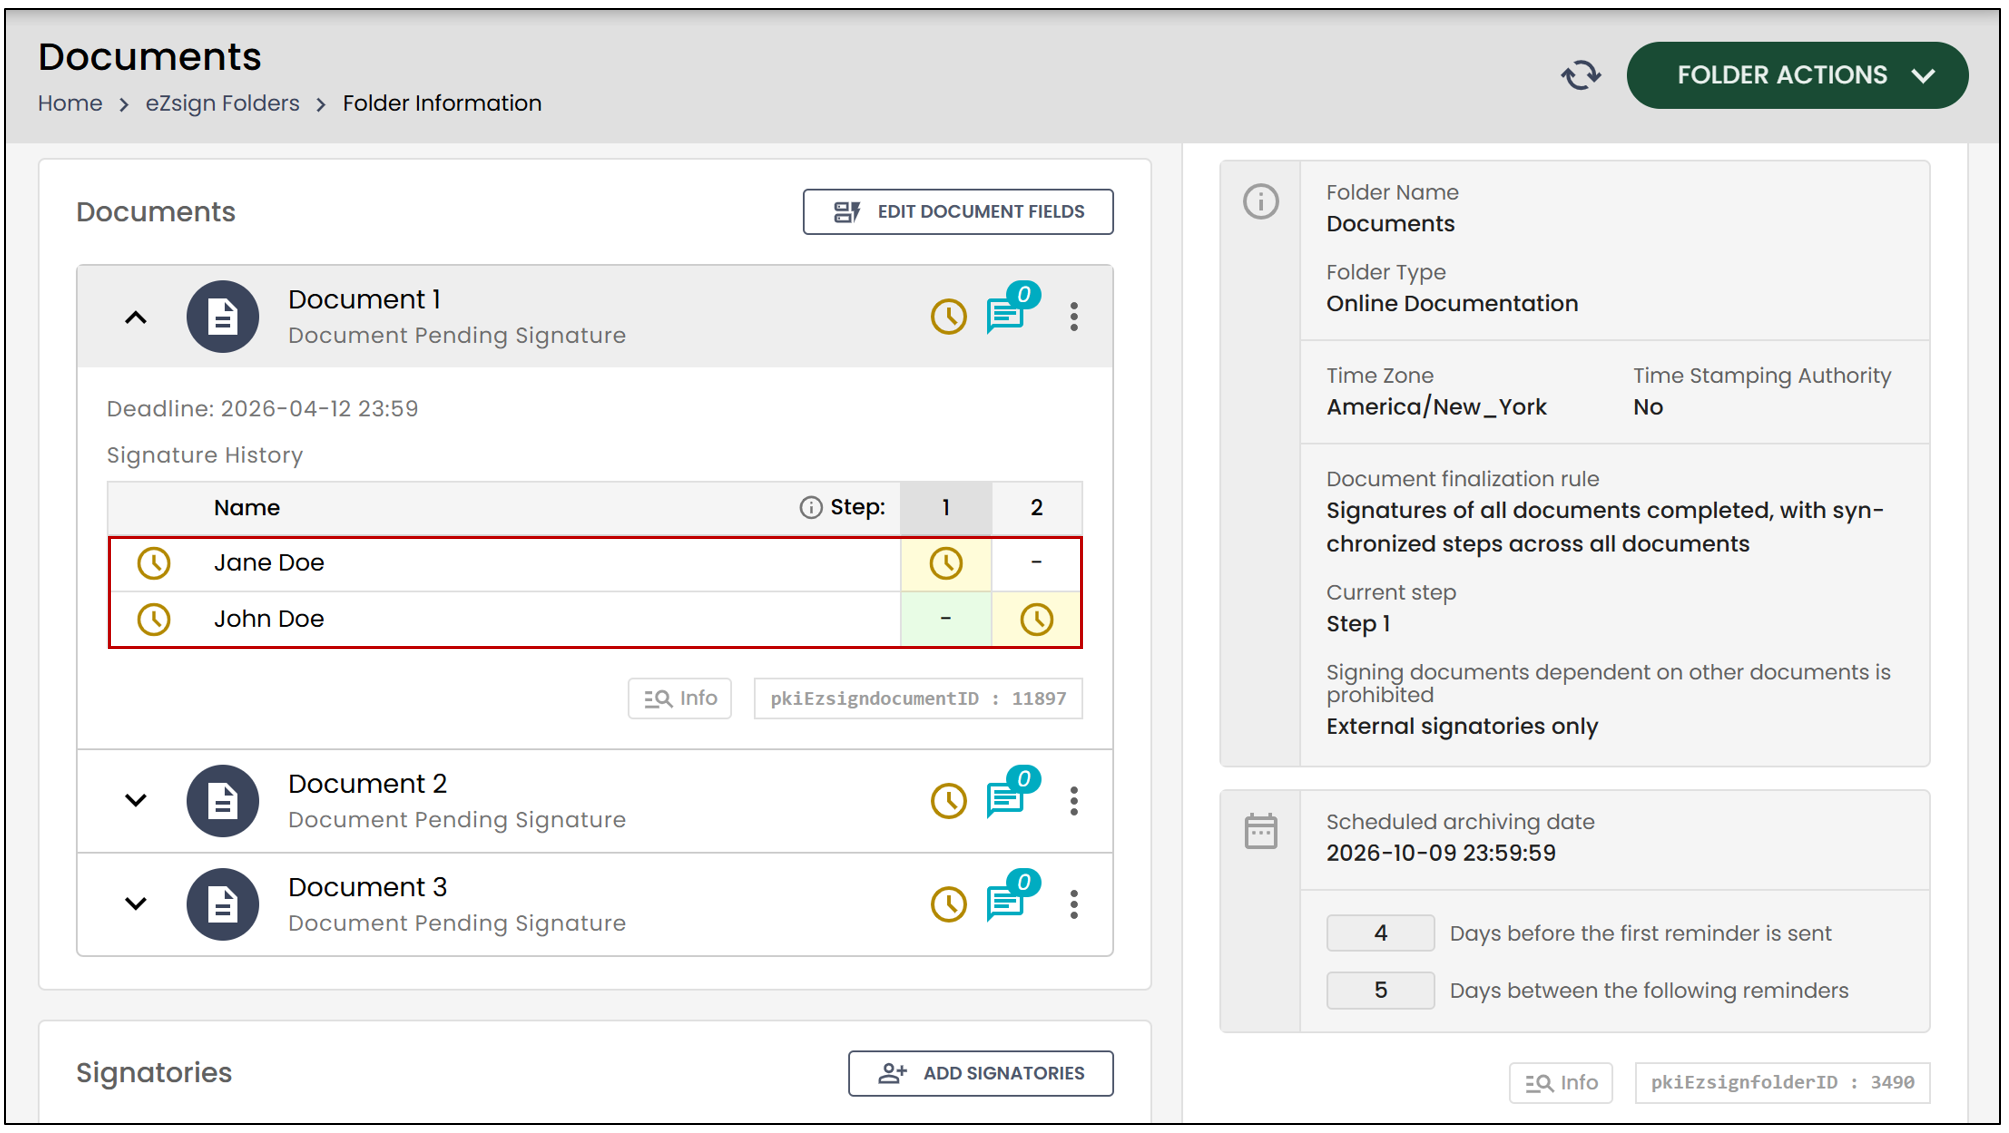2009x1133 pixels.
Task: Open Document 1 three-dot options menu
Action: 1074,317
